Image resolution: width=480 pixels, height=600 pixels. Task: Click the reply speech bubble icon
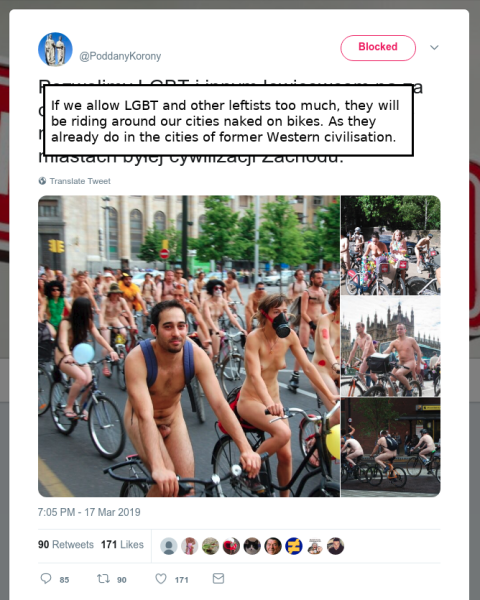pos(46,578)
